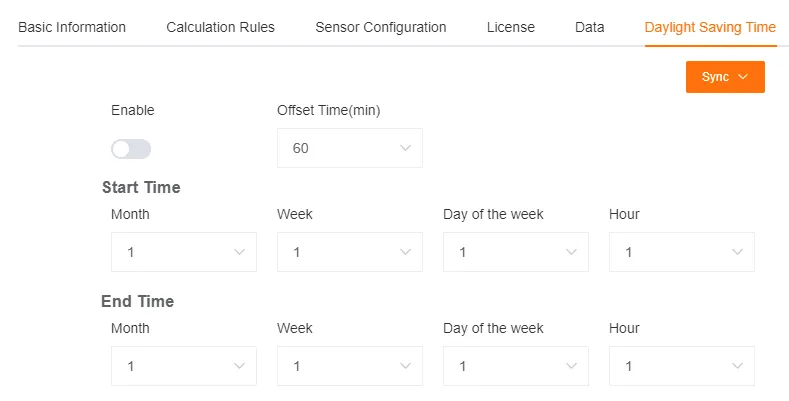
Task: Click the Start Time Hour chevron arrow
Action: tap(737, 252)
